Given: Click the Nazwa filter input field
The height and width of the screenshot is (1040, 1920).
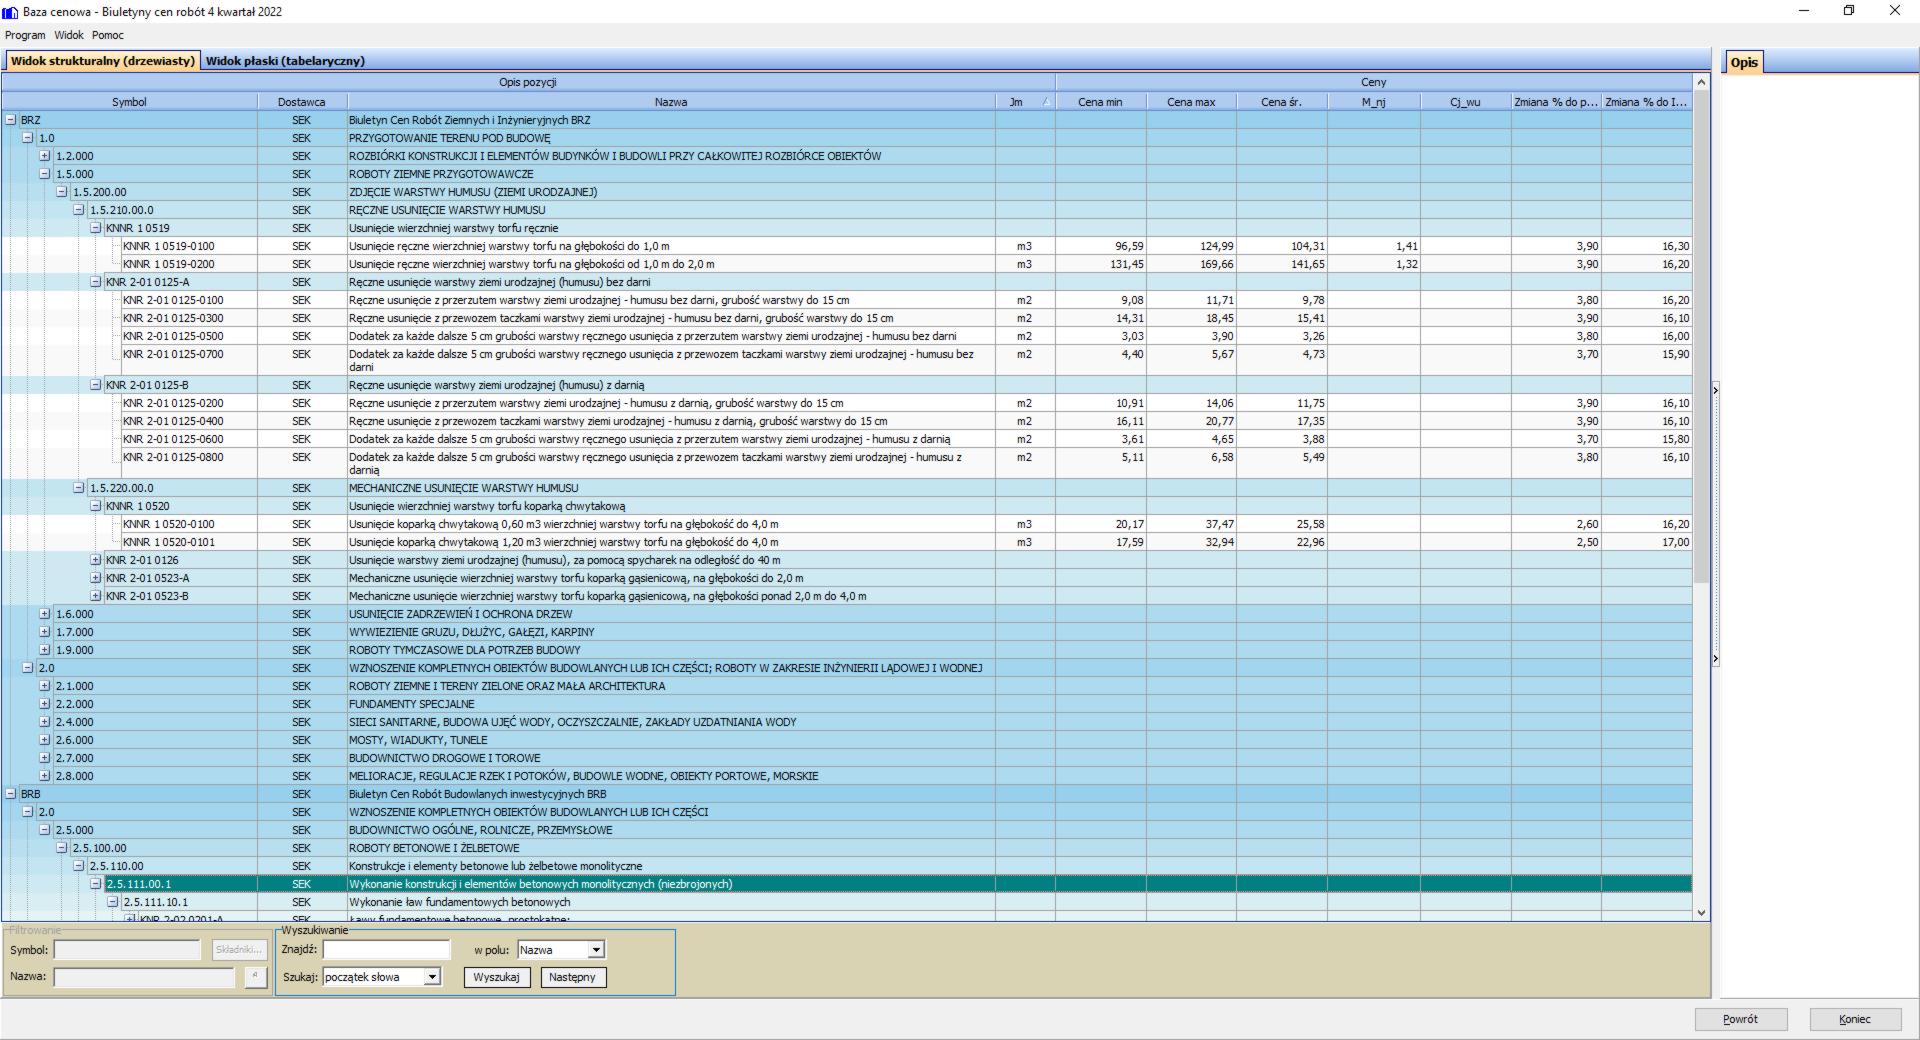Looking at the screenshot, I should (x=144, y=977).
